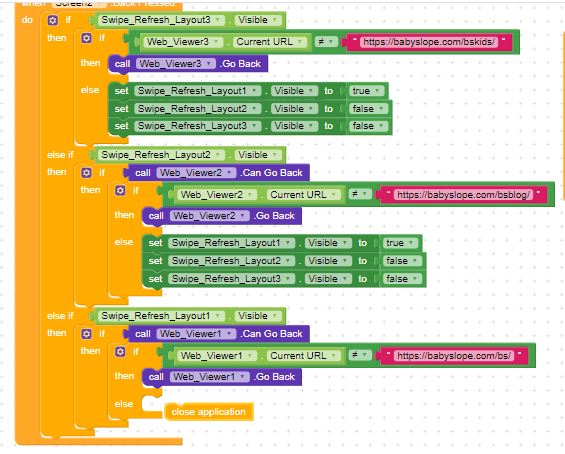The height and width of the screenshot is (454, 565).
Task: Open the Swipe_Refresh_Layout2 dropdown in the else if condition
Action: point(161,155)
